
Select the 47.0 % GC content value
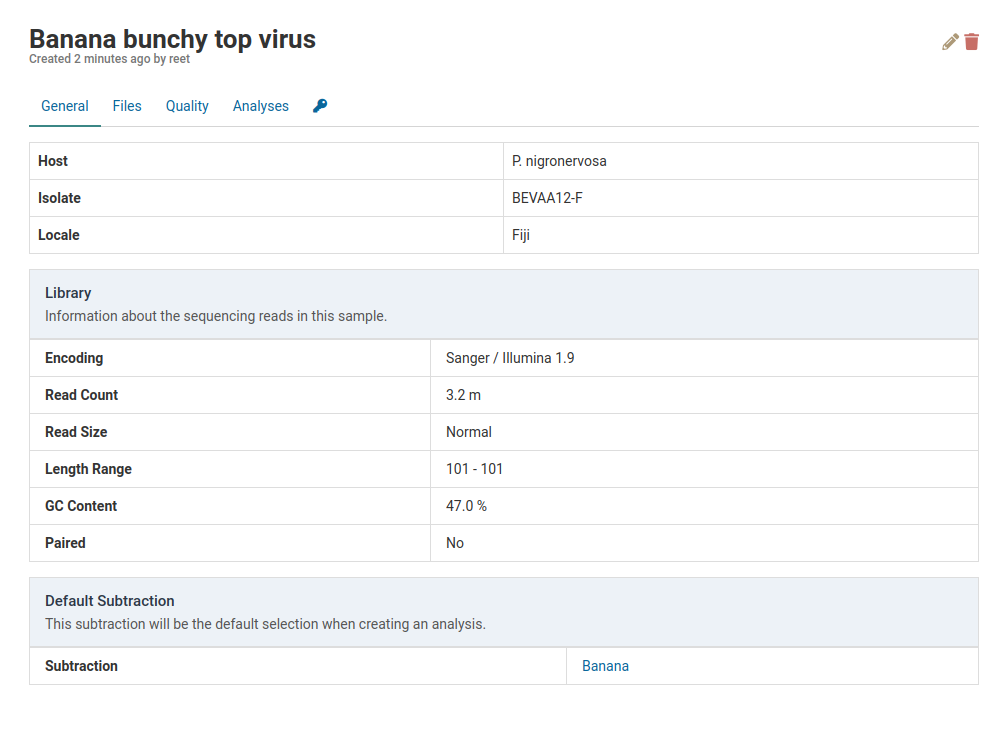(466, 506)
